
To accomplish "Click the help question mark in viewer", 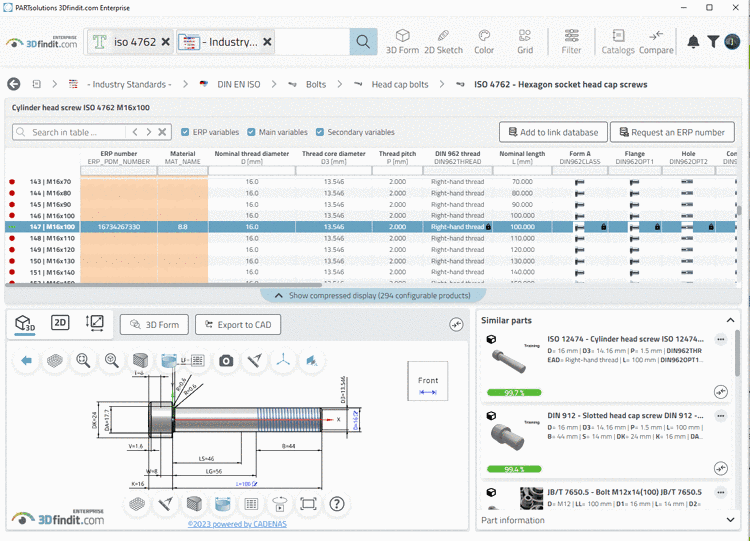I will (x=337, y=504).
